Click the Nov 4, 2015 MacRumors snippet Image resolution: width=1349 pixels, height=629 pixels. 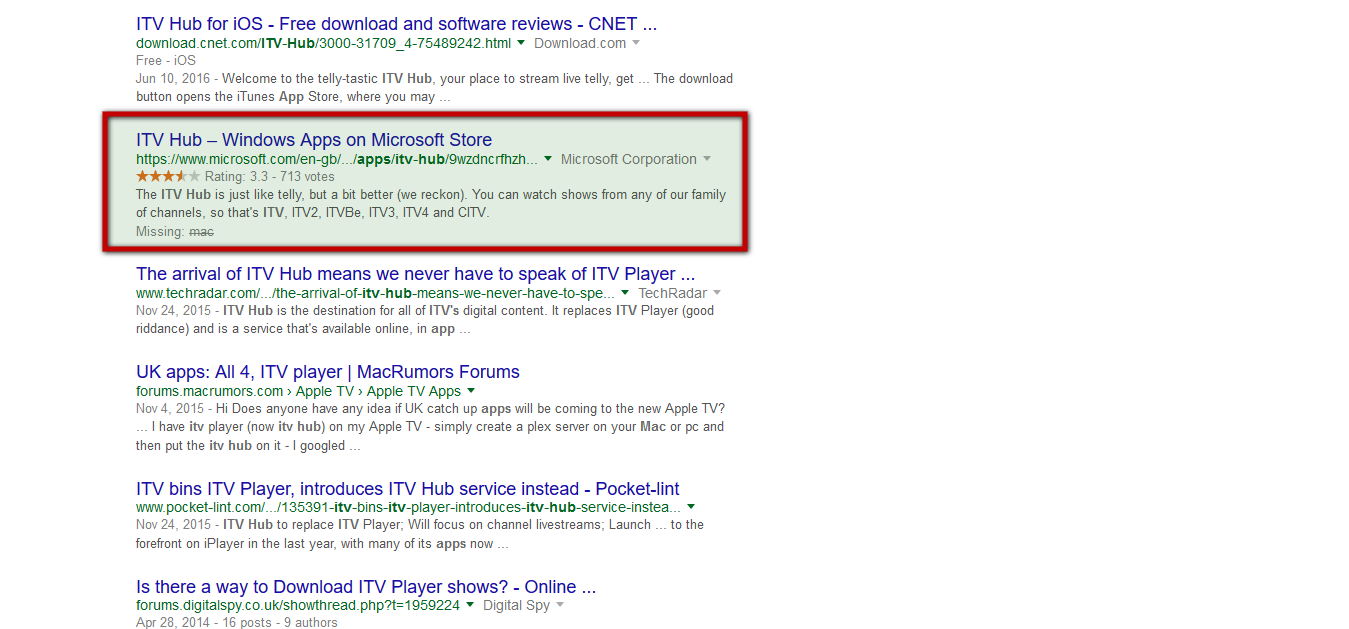pyautogui.click(x=430, y=427)
